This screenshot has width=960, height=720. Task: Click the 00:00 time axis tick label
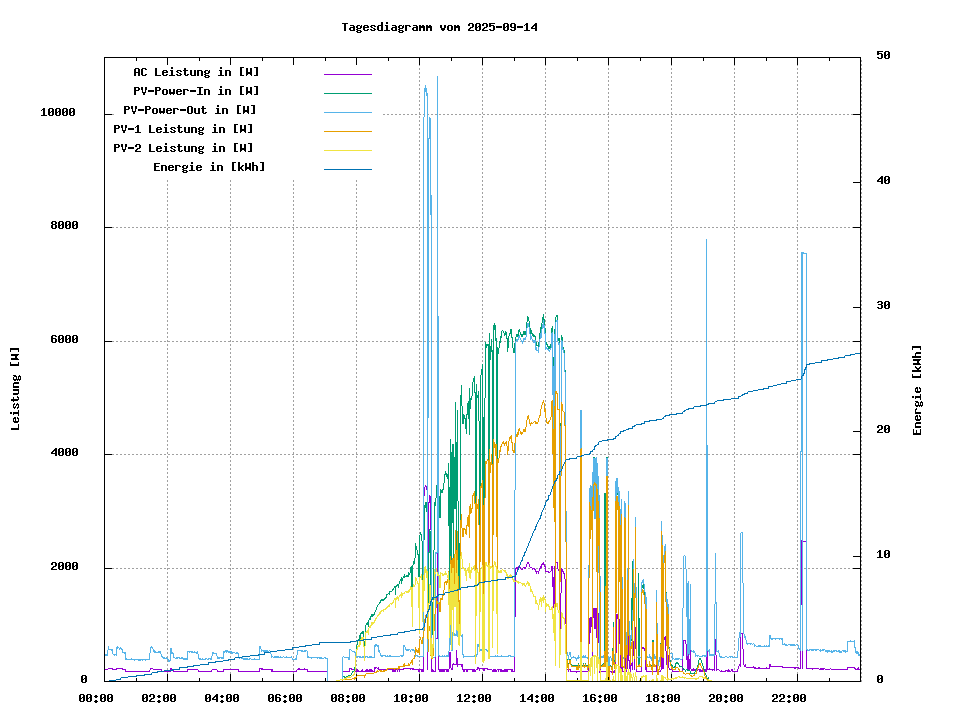click(96, 698)
